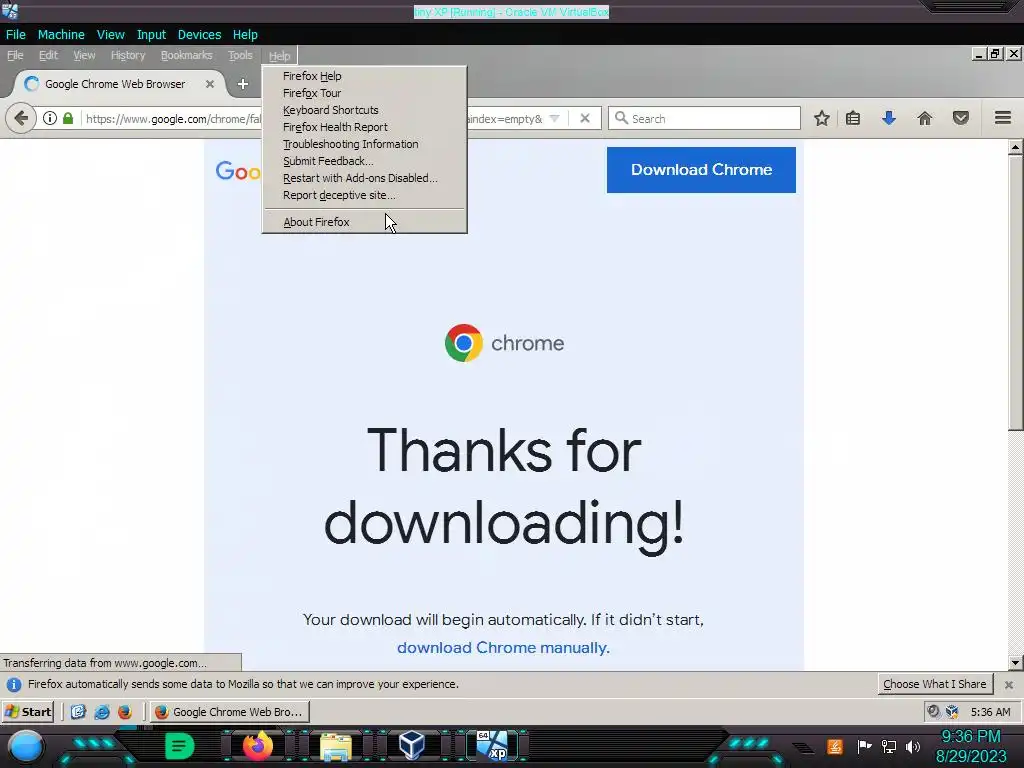This screenshot has height=768, width=1024.
Task: Click the host clock showing 9:36 PM
Action: coord(970,737)
